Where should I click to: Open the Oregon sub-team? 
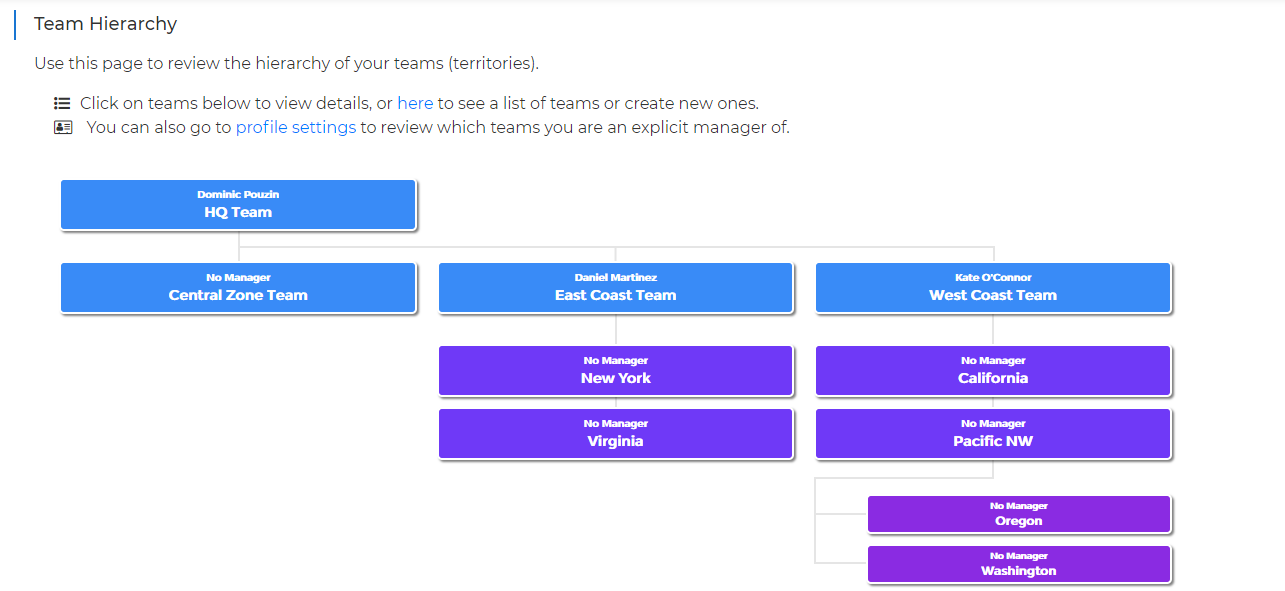(1019, 514)
